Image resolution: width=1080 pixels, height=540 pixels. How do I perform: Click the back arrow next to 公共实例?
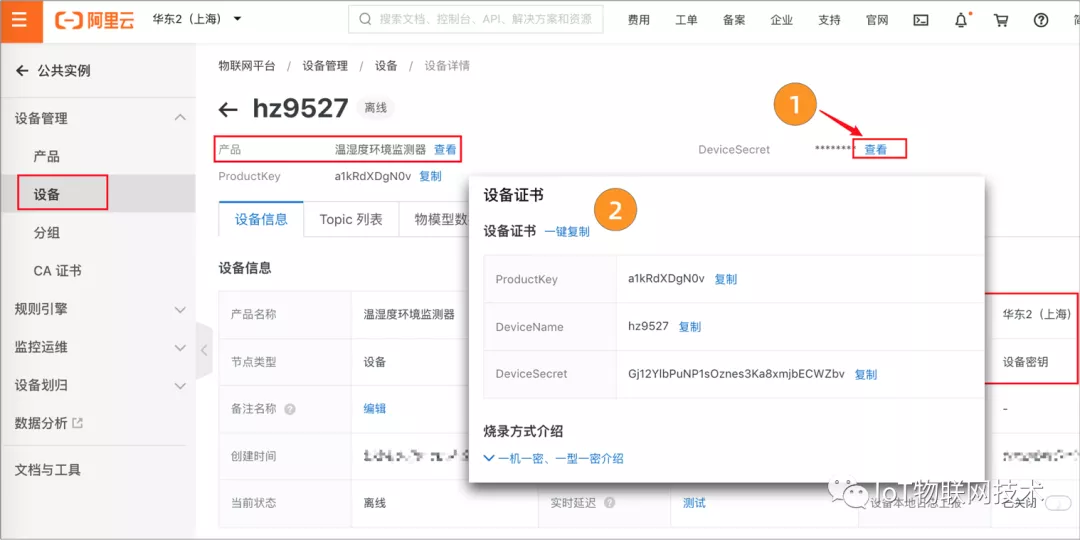pyautogui.click(x=22, y=70)
